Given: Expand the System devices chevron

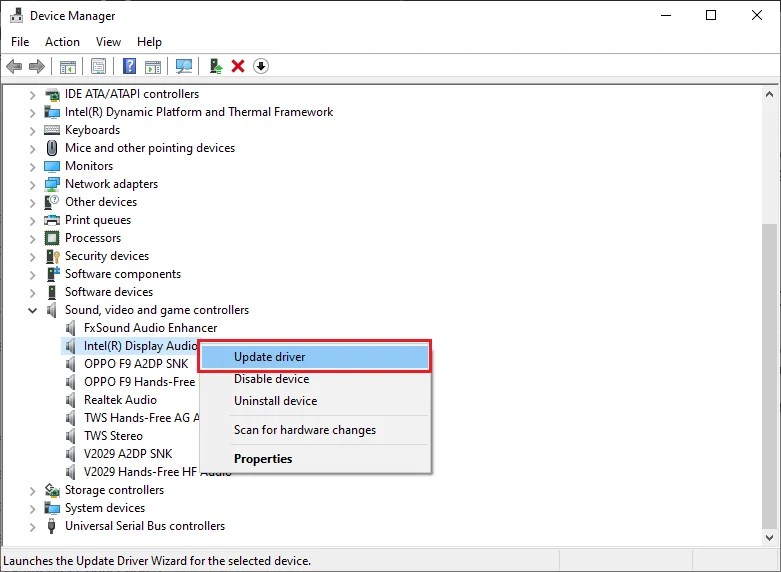Looking at the screenshot, I should pos(32,508).
